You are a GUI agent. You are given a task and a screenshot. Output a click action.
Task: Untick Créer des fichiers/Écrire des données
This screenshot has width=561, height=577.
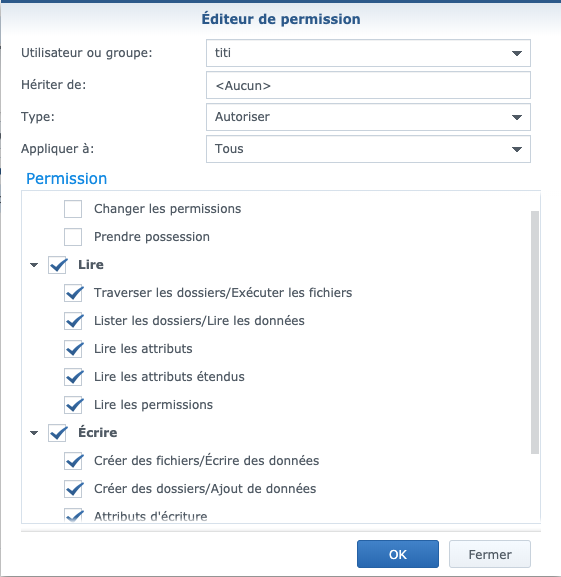coord(73,461)
